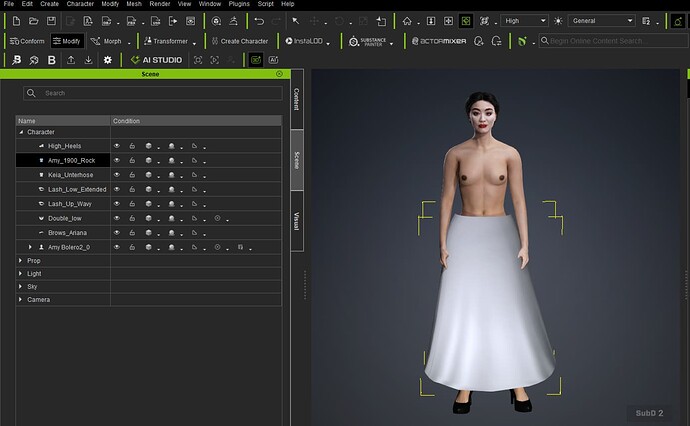Open the File menu

[x=9, y=4]
